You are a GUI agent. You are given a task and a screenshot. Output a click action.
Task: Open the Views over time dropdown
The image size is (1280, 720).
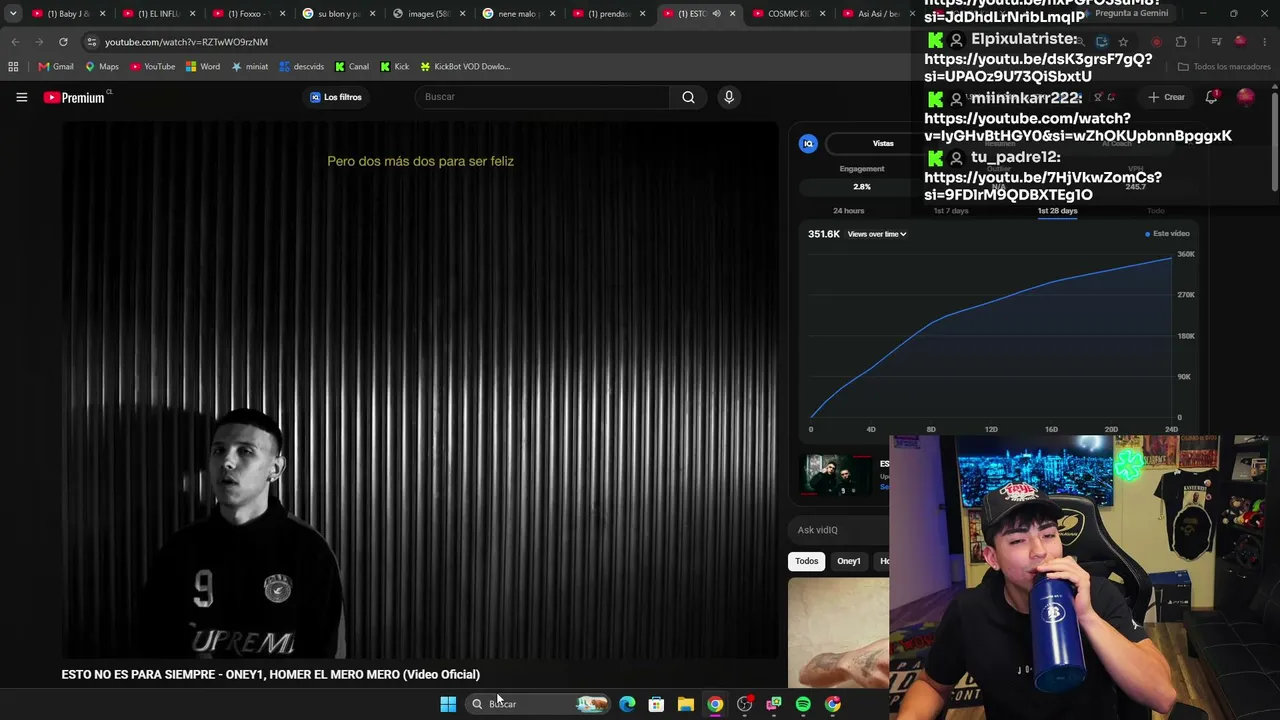point(877,234)
